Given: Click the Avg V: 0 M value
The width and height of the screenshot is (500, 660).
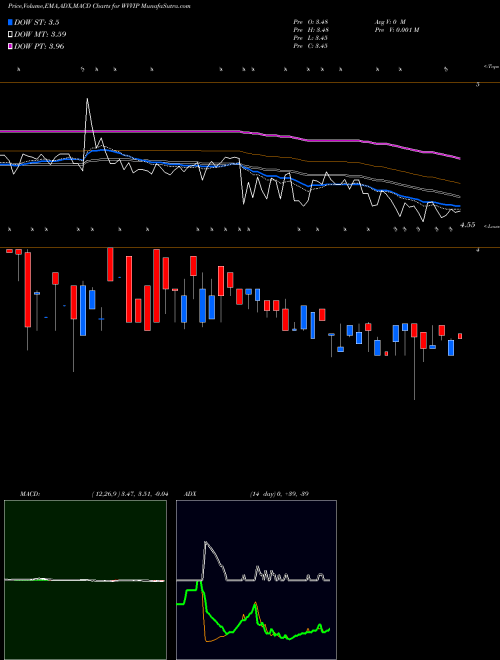Looking at the screenshot, I should coord(389,22).
